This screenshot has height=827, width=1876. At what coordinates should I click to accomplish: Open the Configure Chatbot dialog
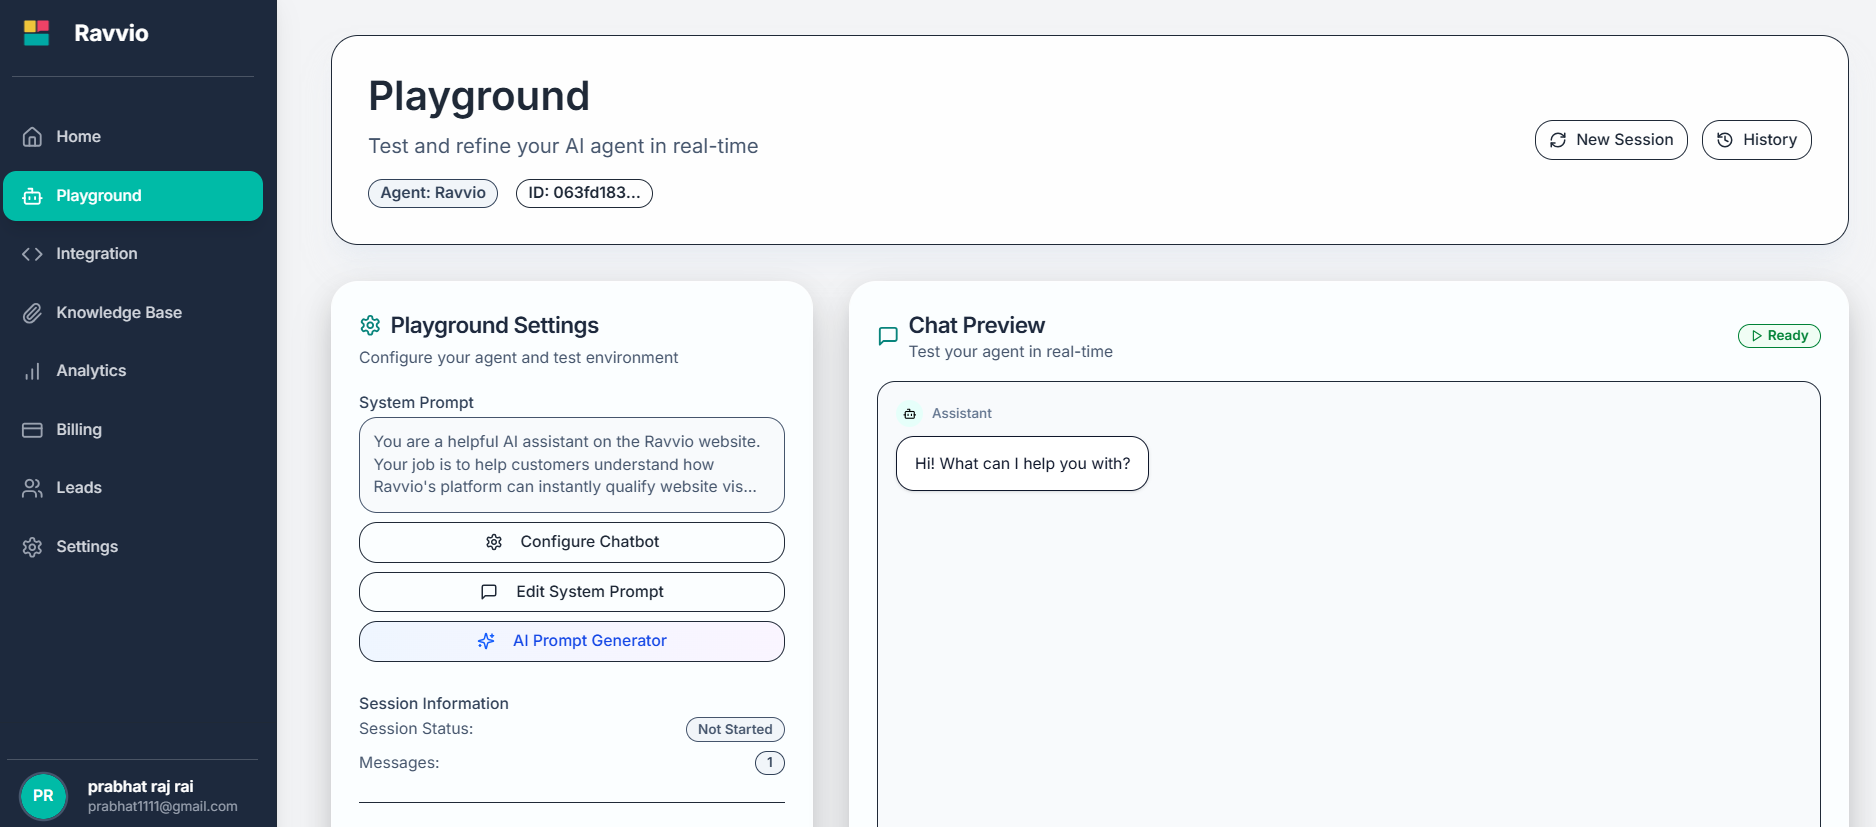[x=571, y=541]
